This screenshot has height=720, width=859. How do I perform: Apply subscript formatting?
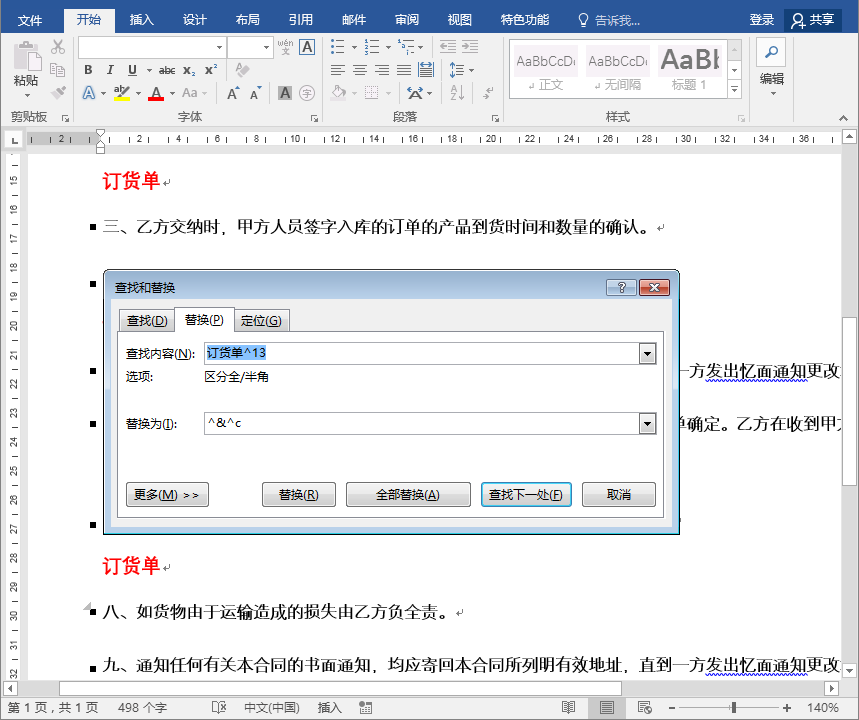tap(188, 69)
